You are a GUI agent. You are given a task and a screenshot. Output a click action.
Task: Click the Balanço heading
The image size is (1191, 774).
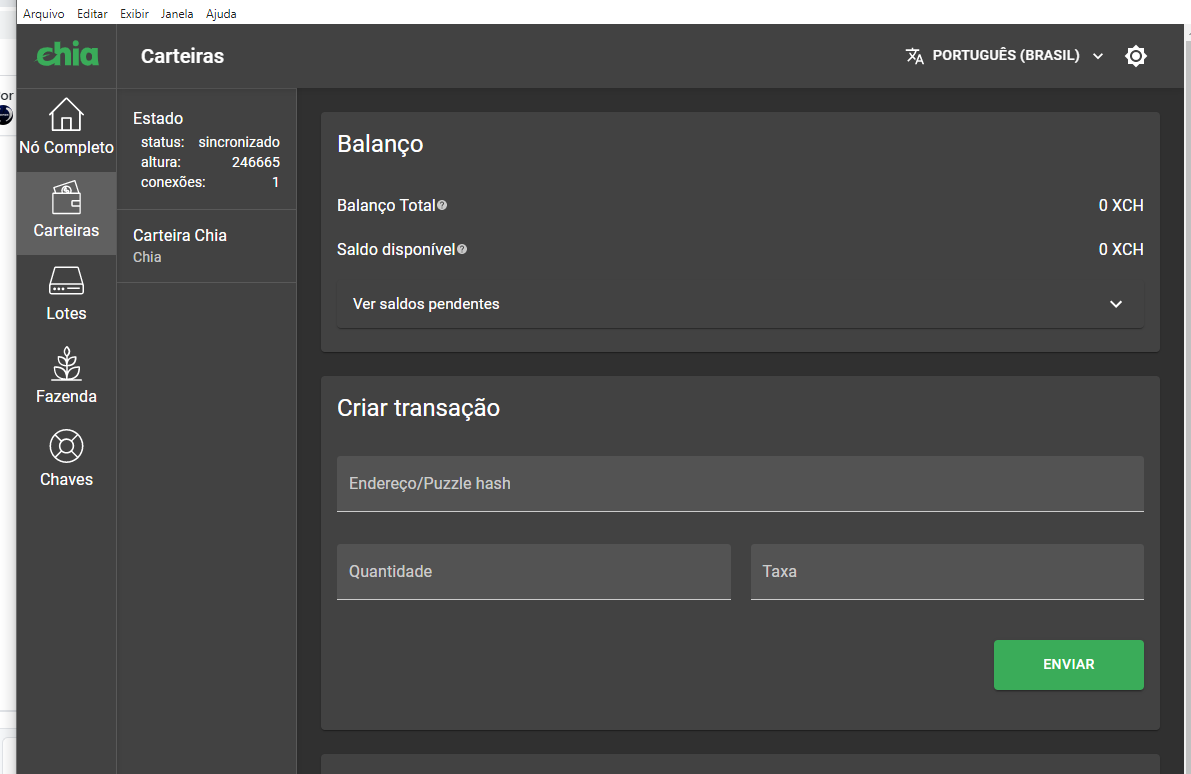(380, 144)
